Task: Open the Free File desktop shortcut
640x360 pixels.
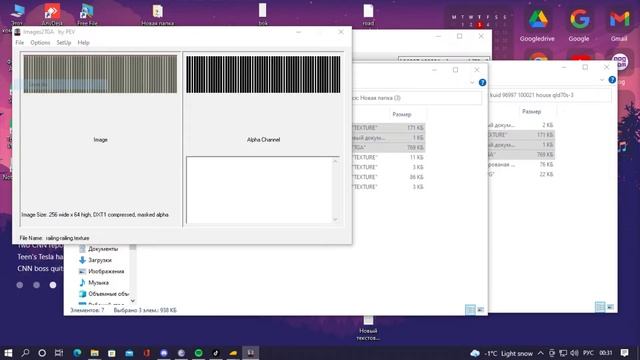Action: coord(87,14)
